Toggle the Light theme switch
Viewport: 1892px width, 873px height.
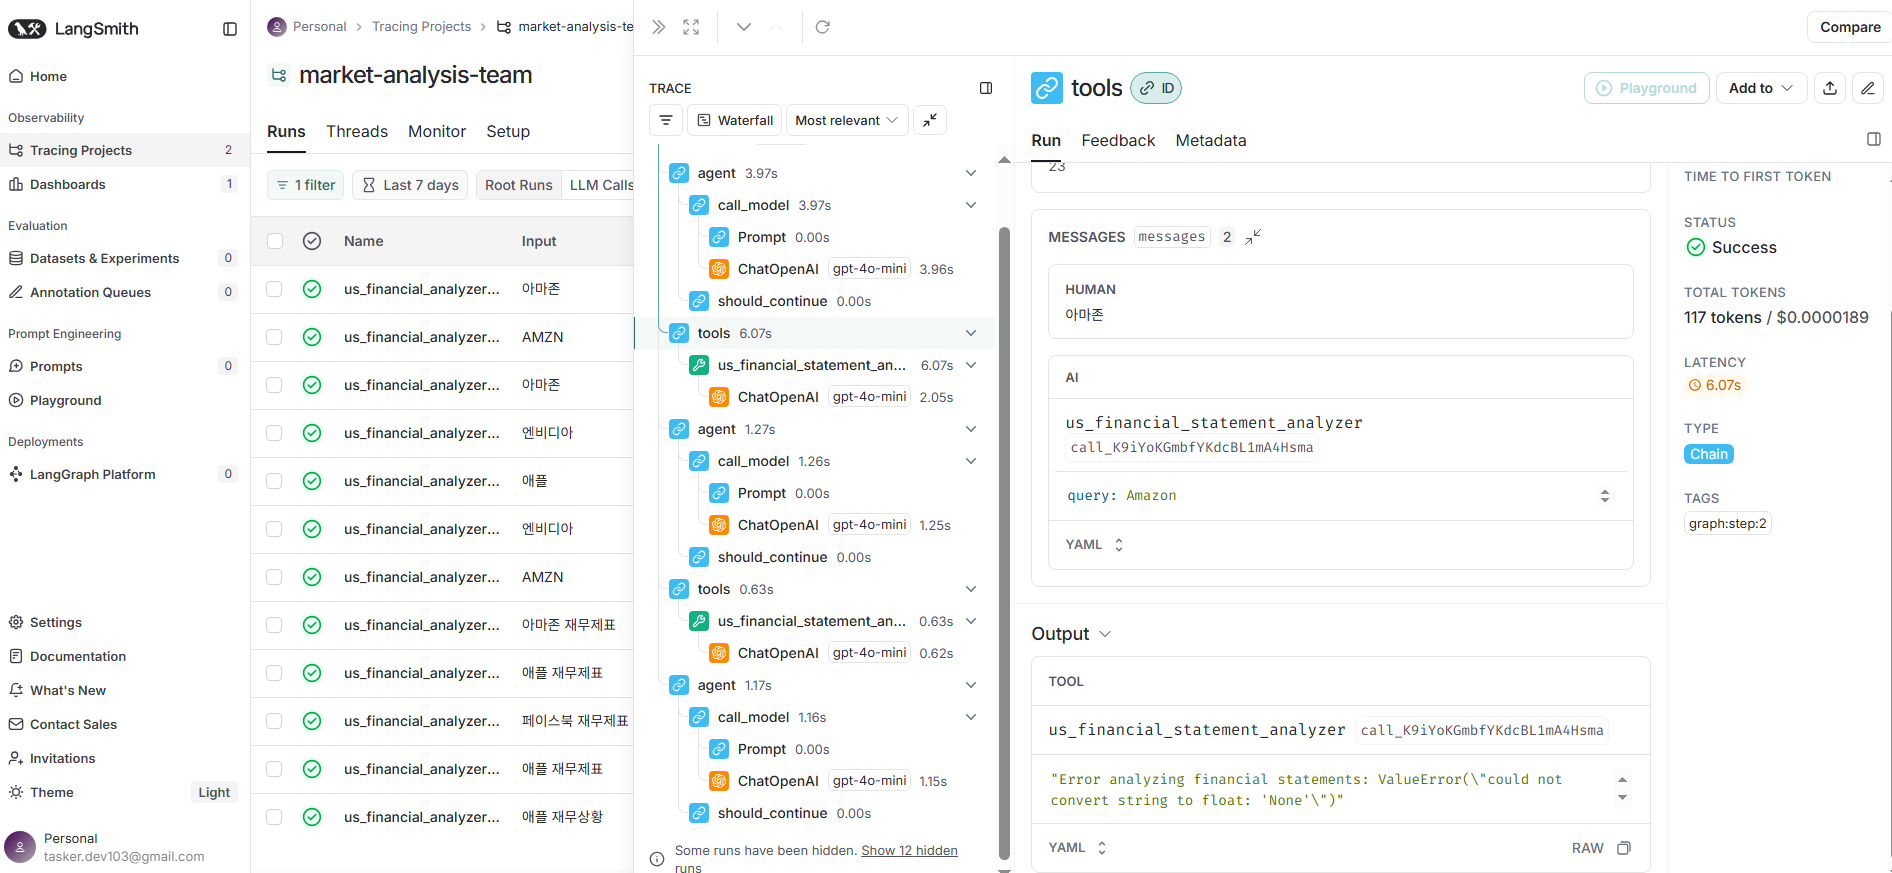tap(214, 792)
